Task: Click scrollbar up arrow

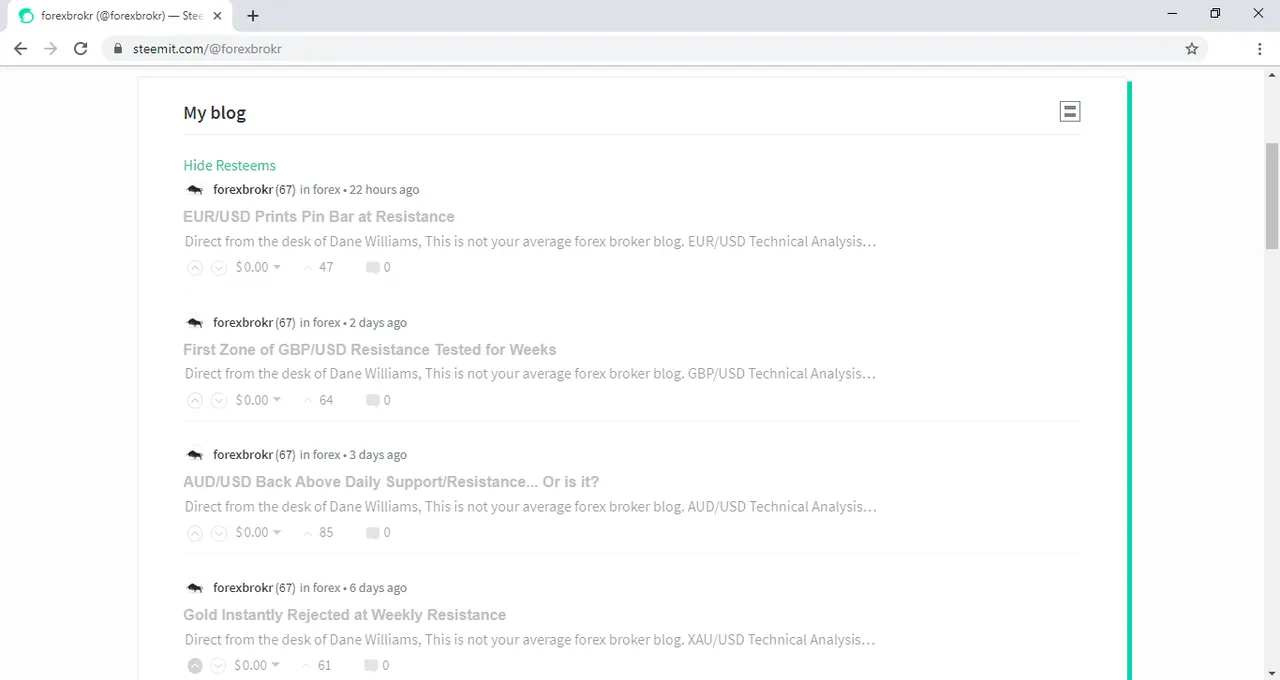Action: point(1272,73)
